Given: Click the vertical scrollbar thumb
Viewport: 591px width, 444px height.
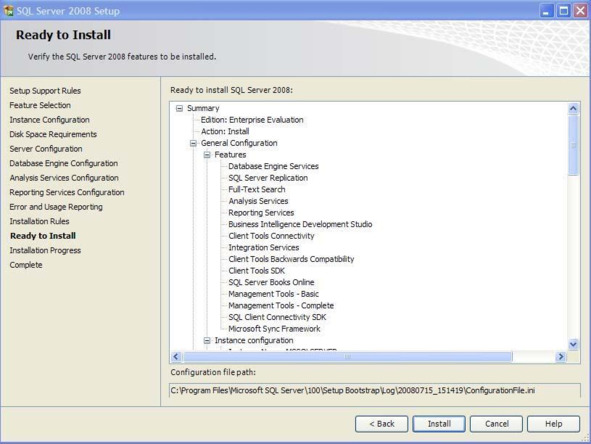Looking at the screenshot, I should coord(573,145).
